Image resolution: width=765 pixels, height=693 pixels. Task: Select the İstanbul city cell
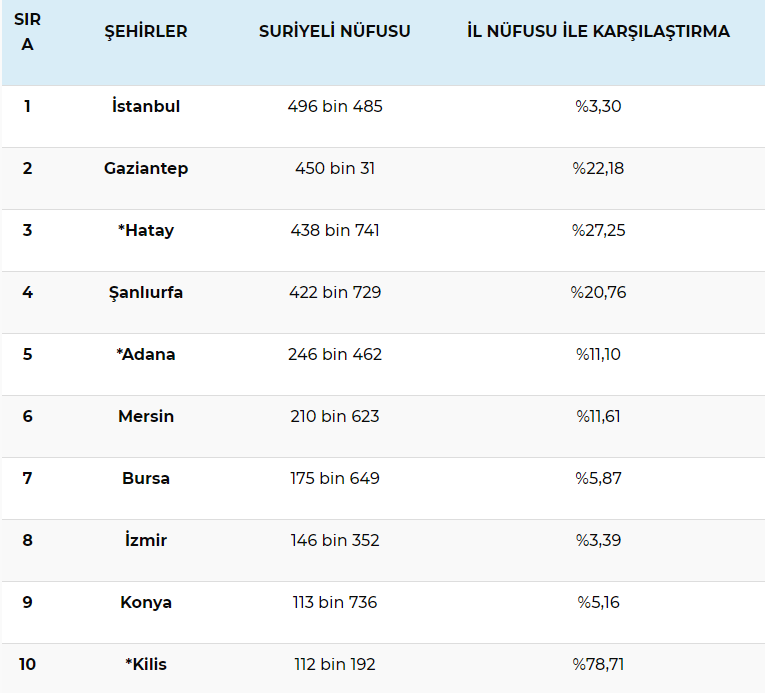coord(146,105)
